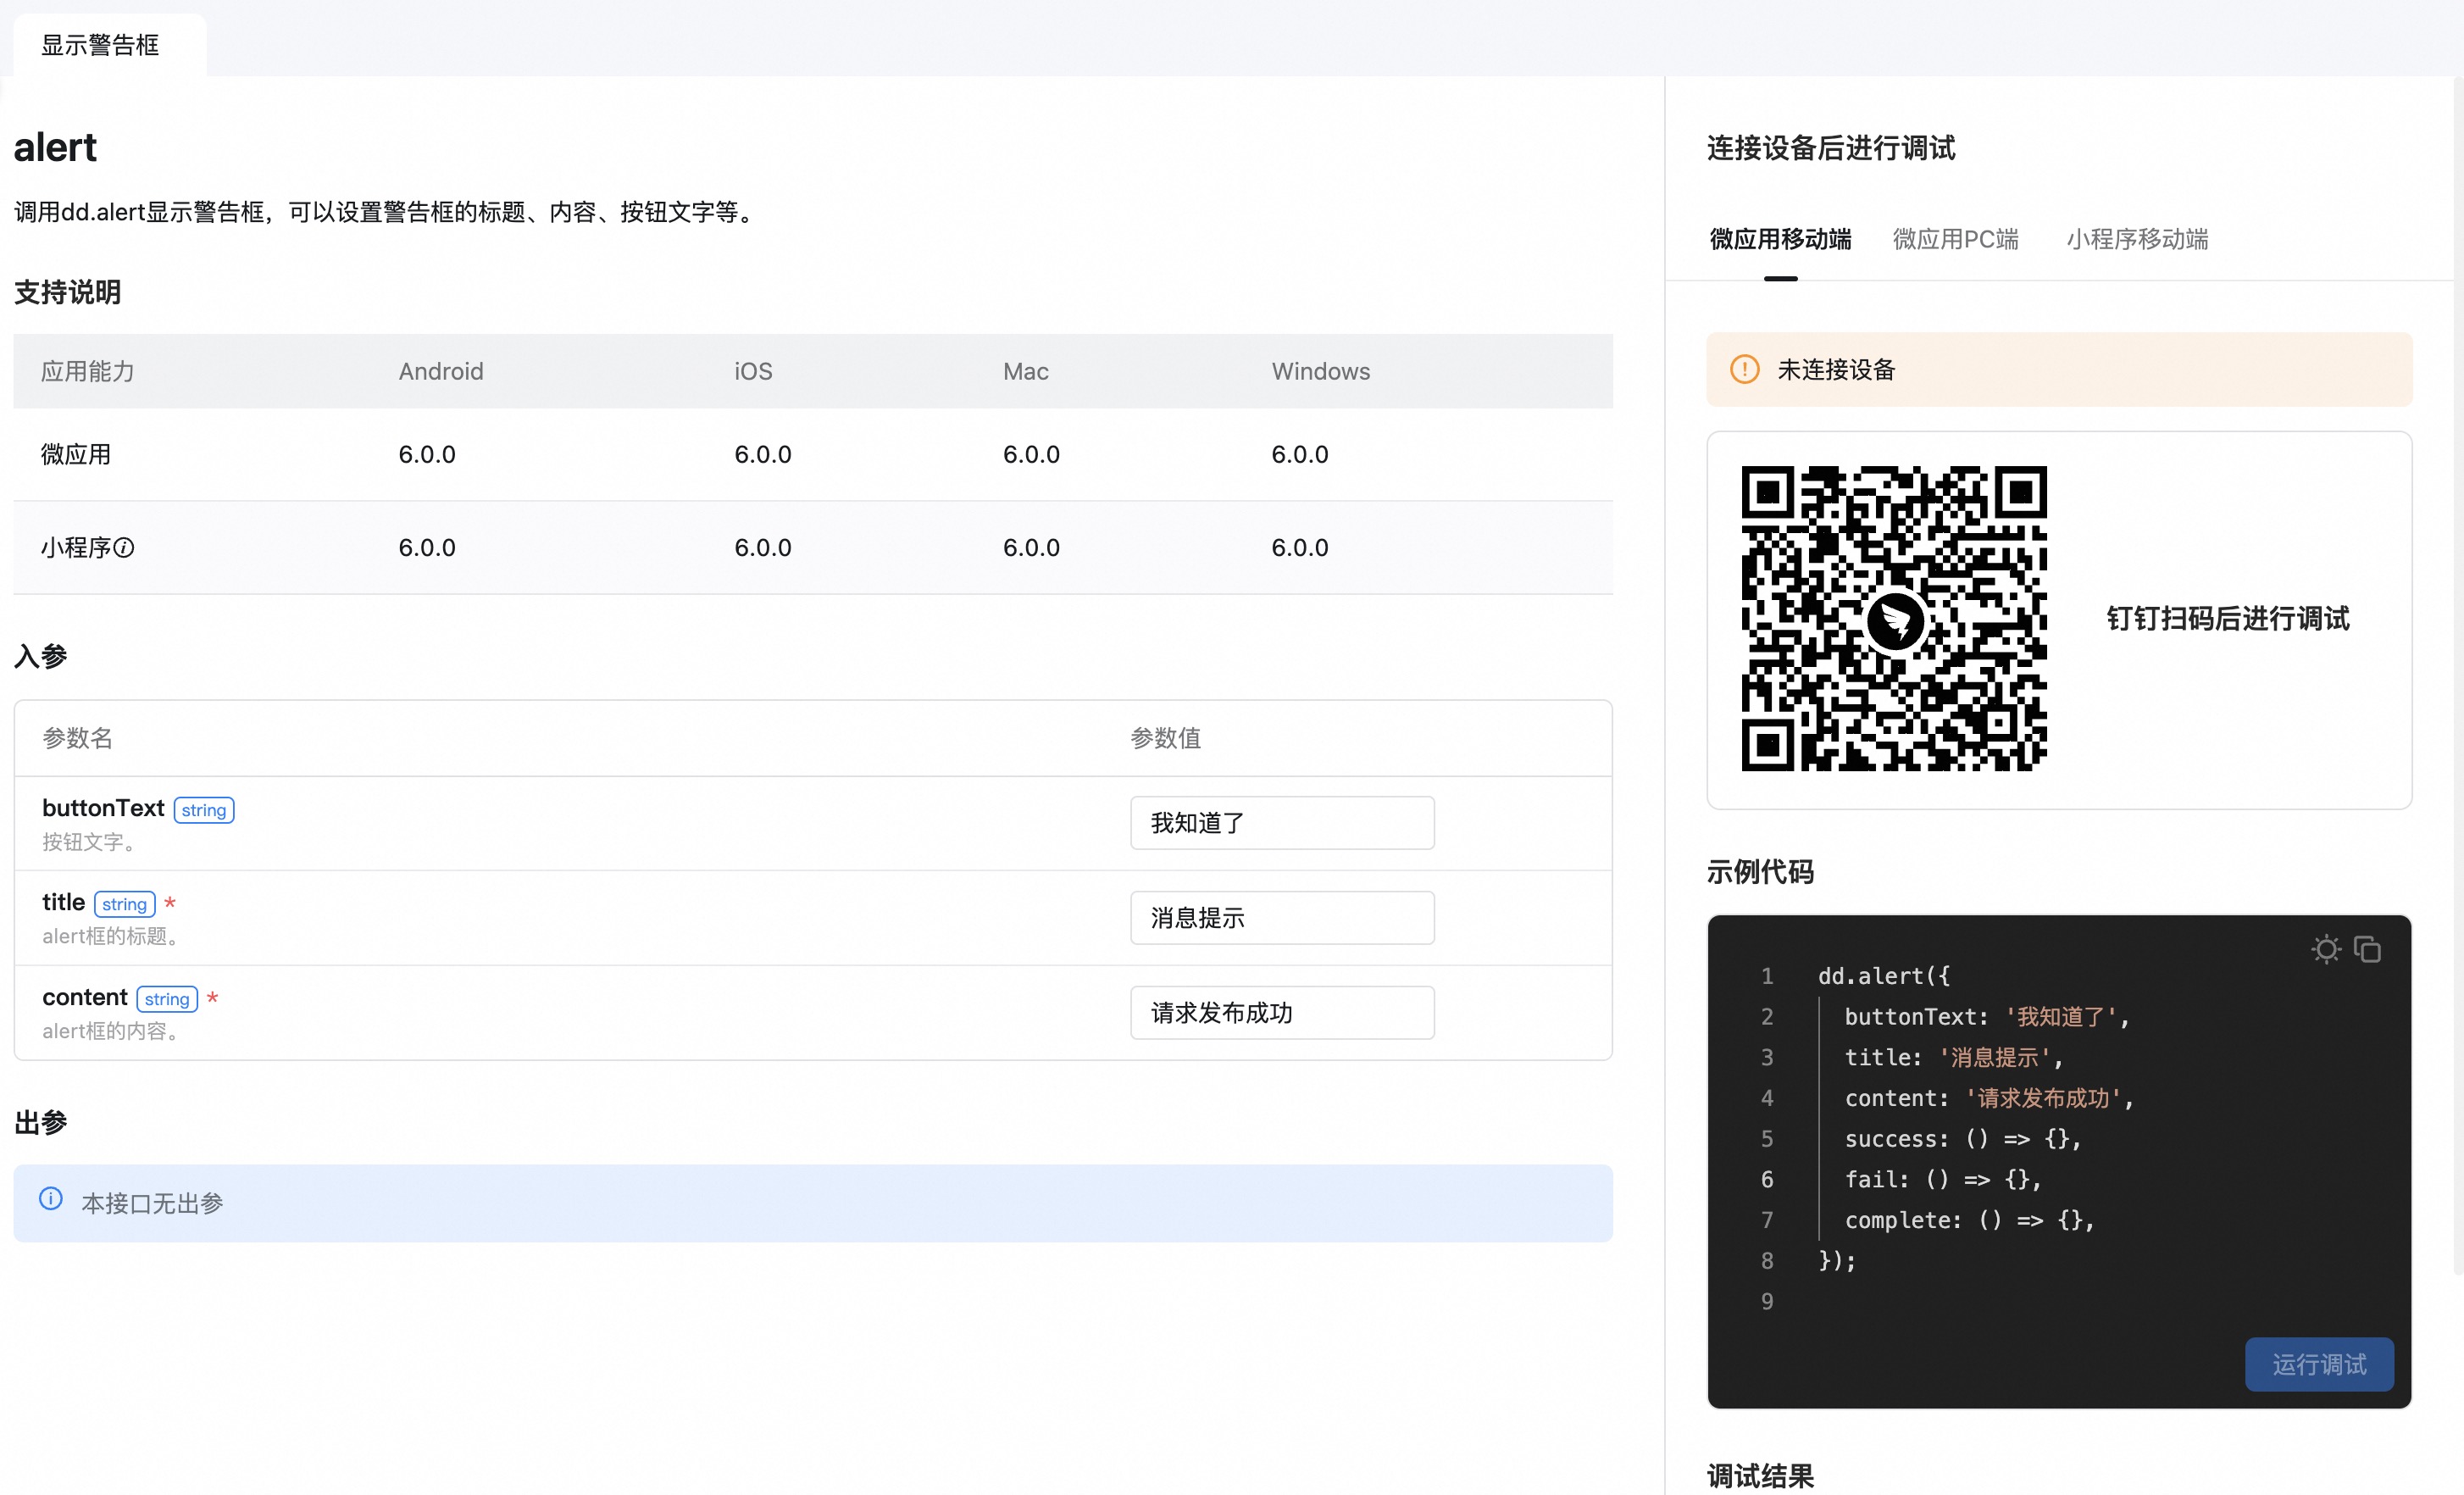Click the 参数名 column header
The width and height of the screenshot is (2464, 1495).
78,739
